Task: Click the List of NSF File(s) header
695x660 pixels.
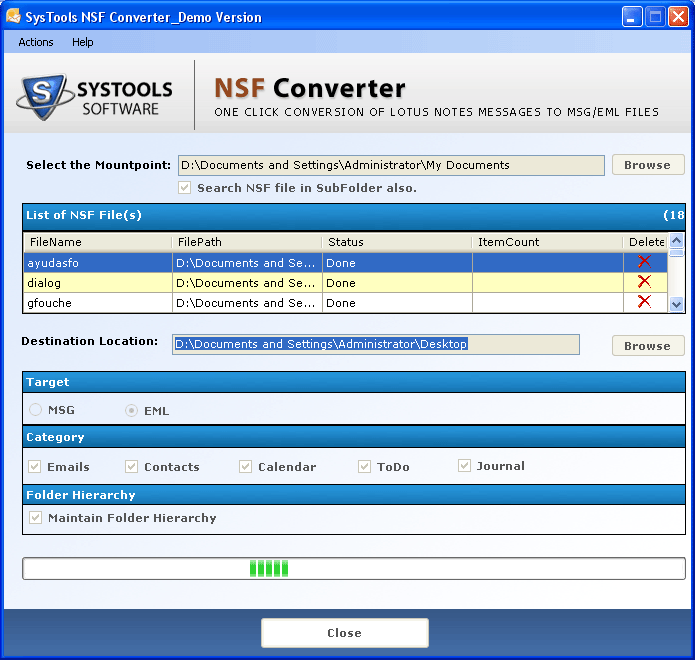Action: pyautogui.click(x=354, y=216)
